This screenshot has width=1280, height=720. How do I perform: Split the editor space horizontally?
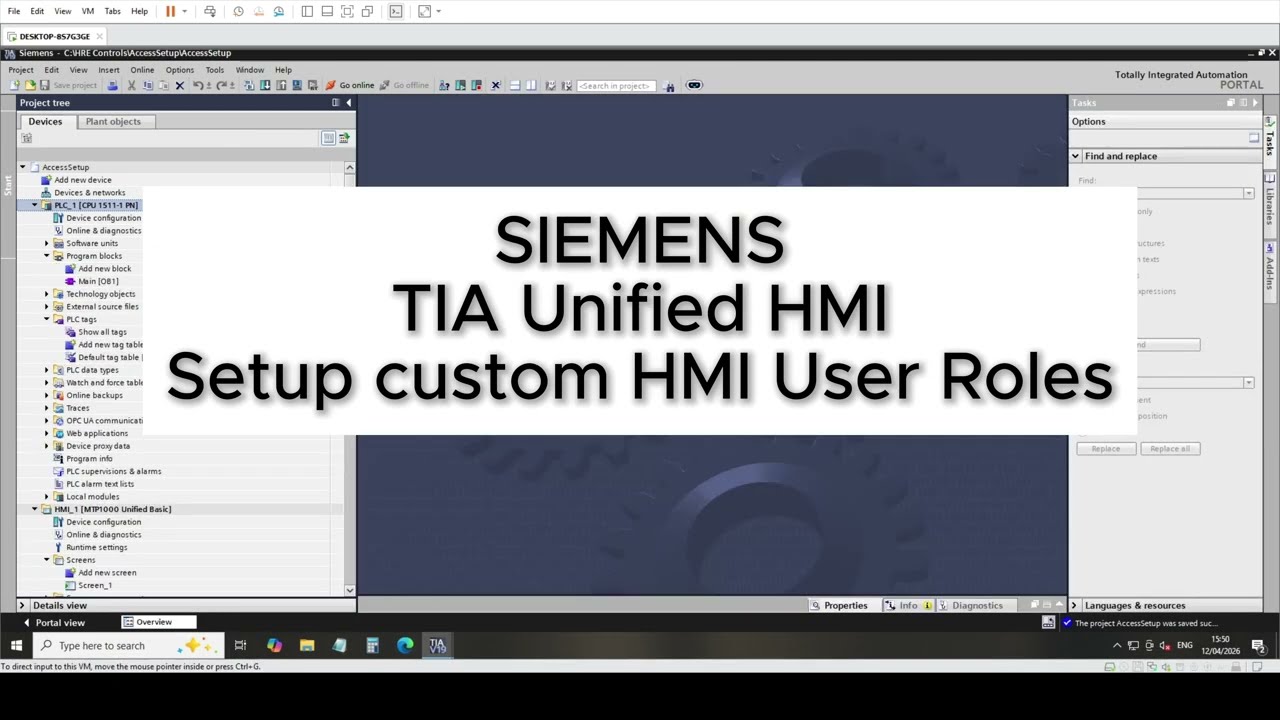pyautogui.click(x=514, y=85)
